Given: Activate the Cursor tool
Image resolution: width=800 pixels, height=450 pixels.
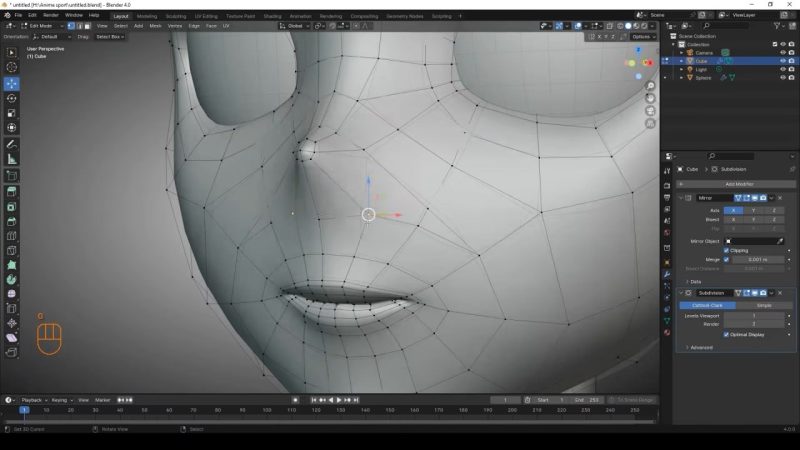Looking at the screenshot, I should [12, 67].
